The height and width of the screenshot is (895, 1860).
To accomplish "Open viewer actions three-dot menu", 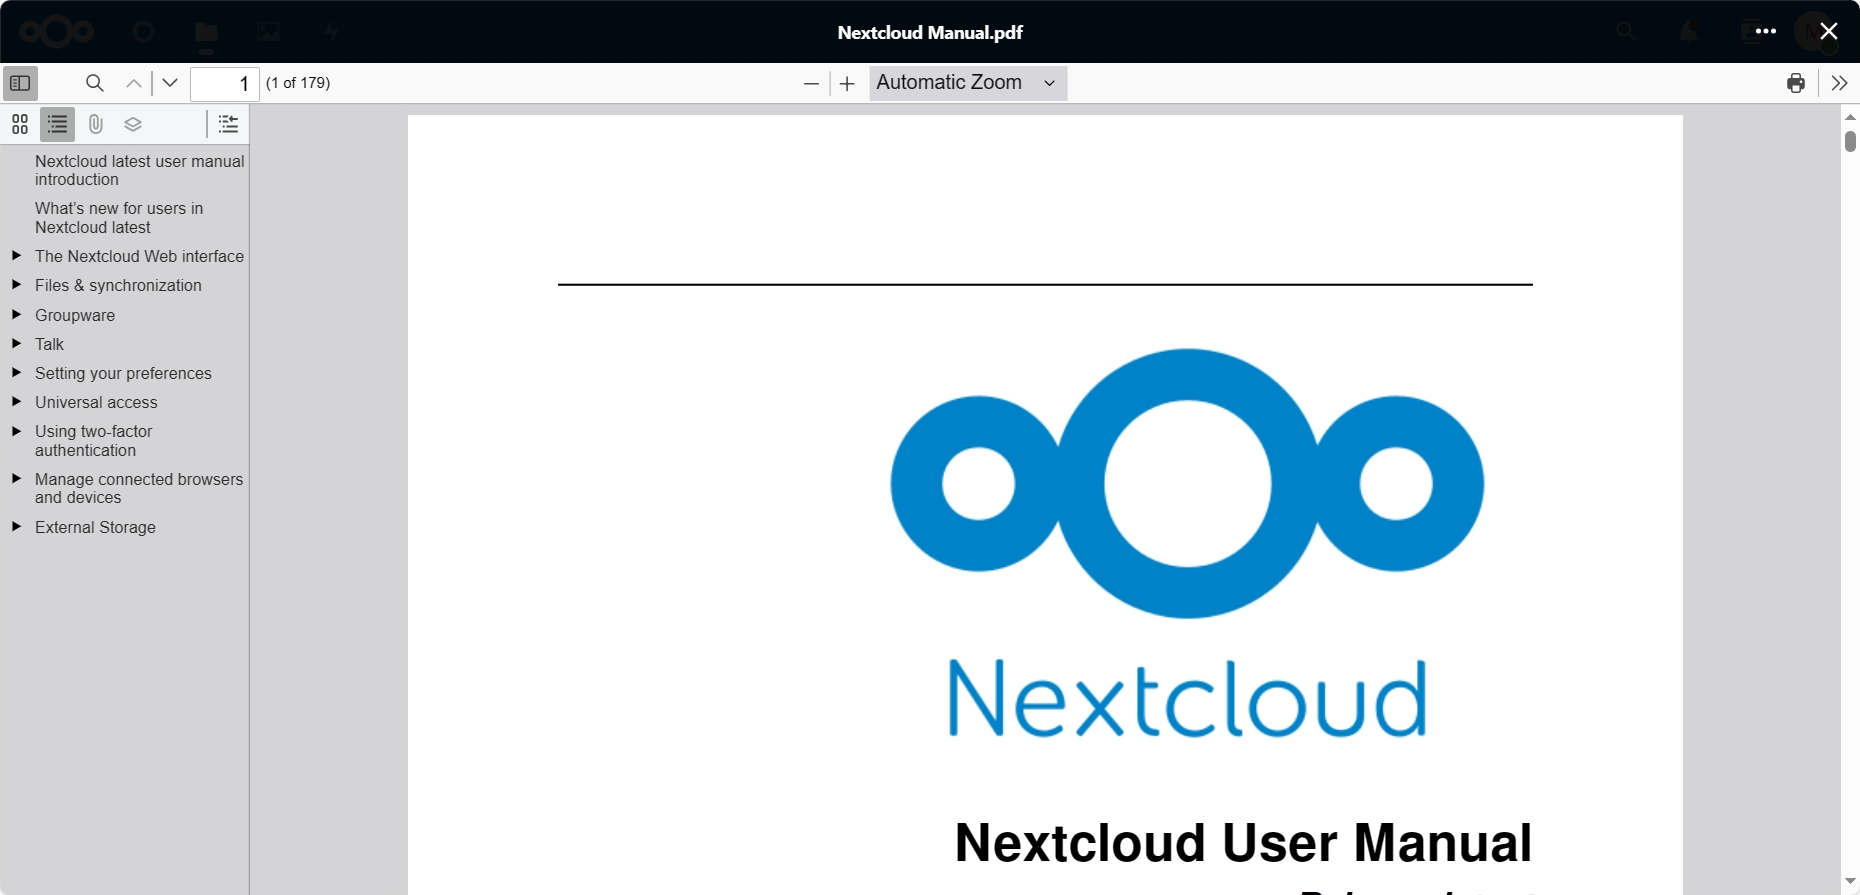I will point(1766,31).
